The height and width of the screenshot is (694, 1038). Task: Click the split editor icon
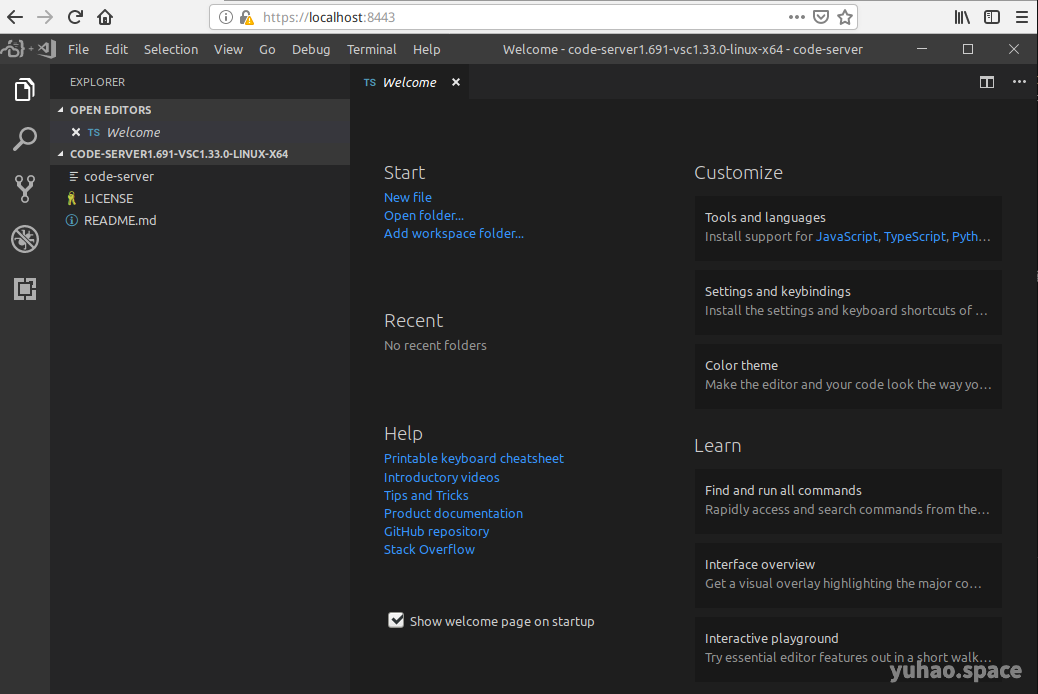pos(987,82)
